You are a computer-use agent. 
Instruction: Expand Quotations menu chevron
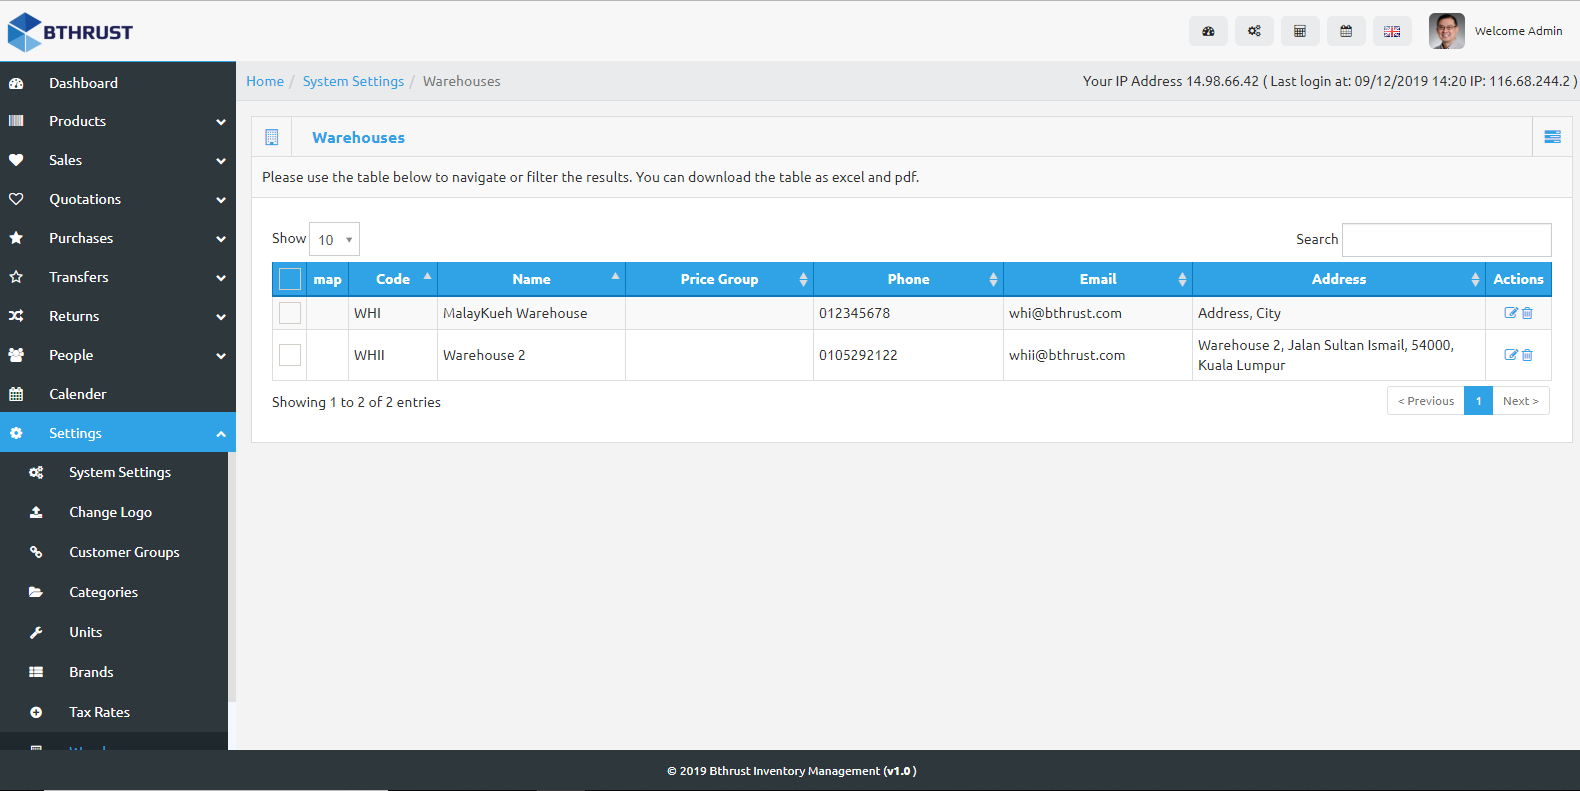pyautogui.click(x=221, y=200)
